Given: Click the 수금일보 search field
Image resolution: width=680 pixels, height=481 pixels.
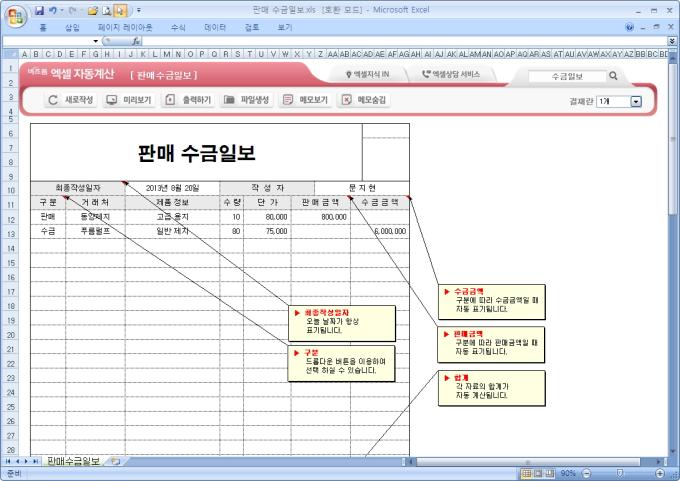Looking at the screenshot, I should 567,76.
